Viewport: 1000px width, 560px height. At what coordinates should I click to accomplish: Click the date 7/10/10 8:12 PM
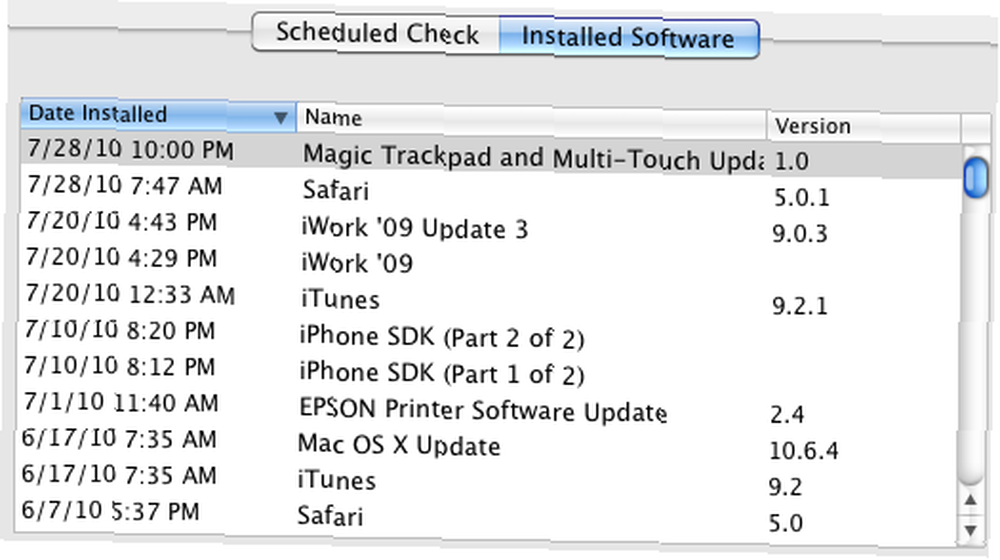click(120, 367)
